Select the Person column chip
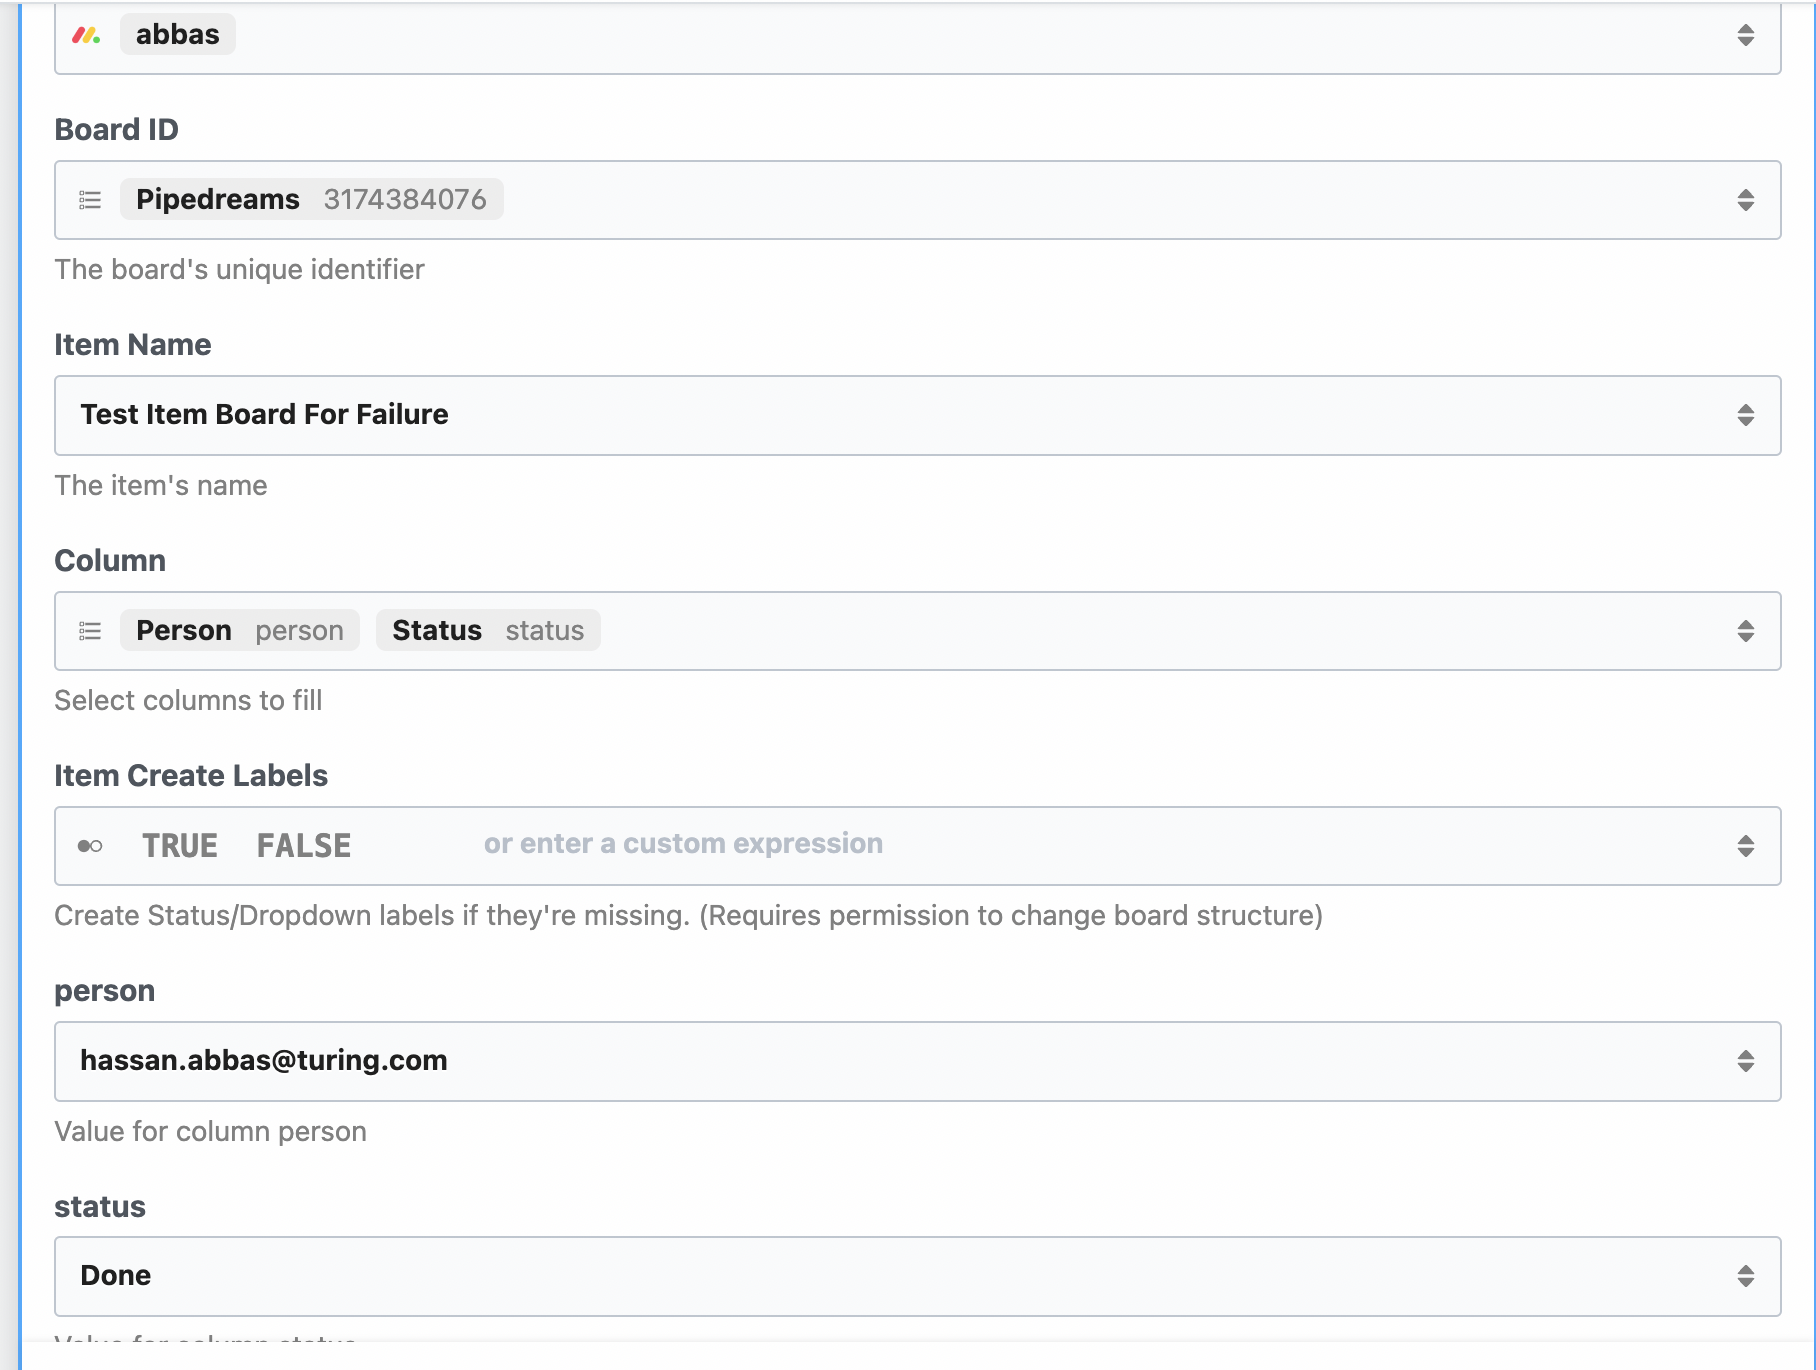This screenshot has height=1370, width=1816. pos(240,630)
